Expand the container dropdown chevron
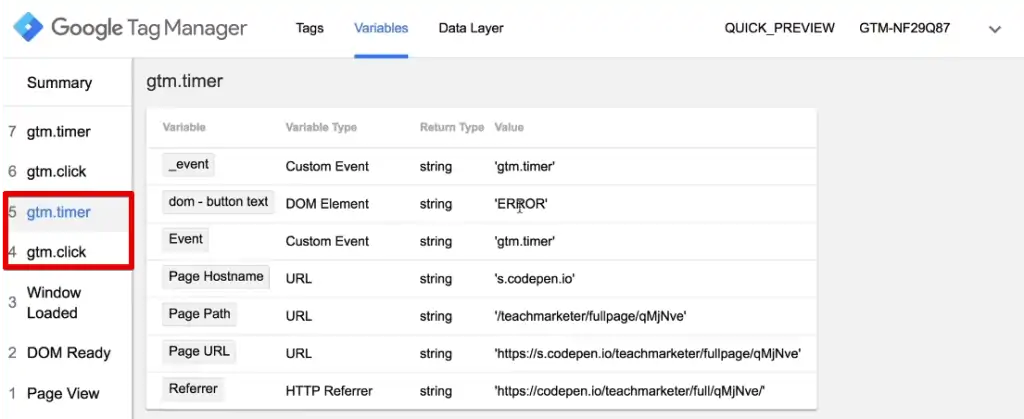Viewport: 1024px width, 419px height. [x=995, y=29]
